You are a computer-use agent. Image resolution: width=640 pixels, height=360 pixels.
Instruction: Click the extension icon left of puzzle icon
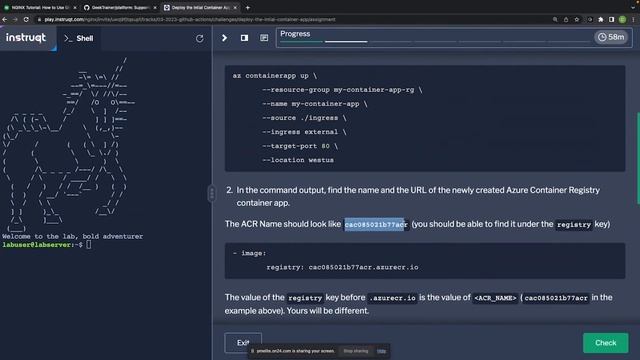[590, 19]
